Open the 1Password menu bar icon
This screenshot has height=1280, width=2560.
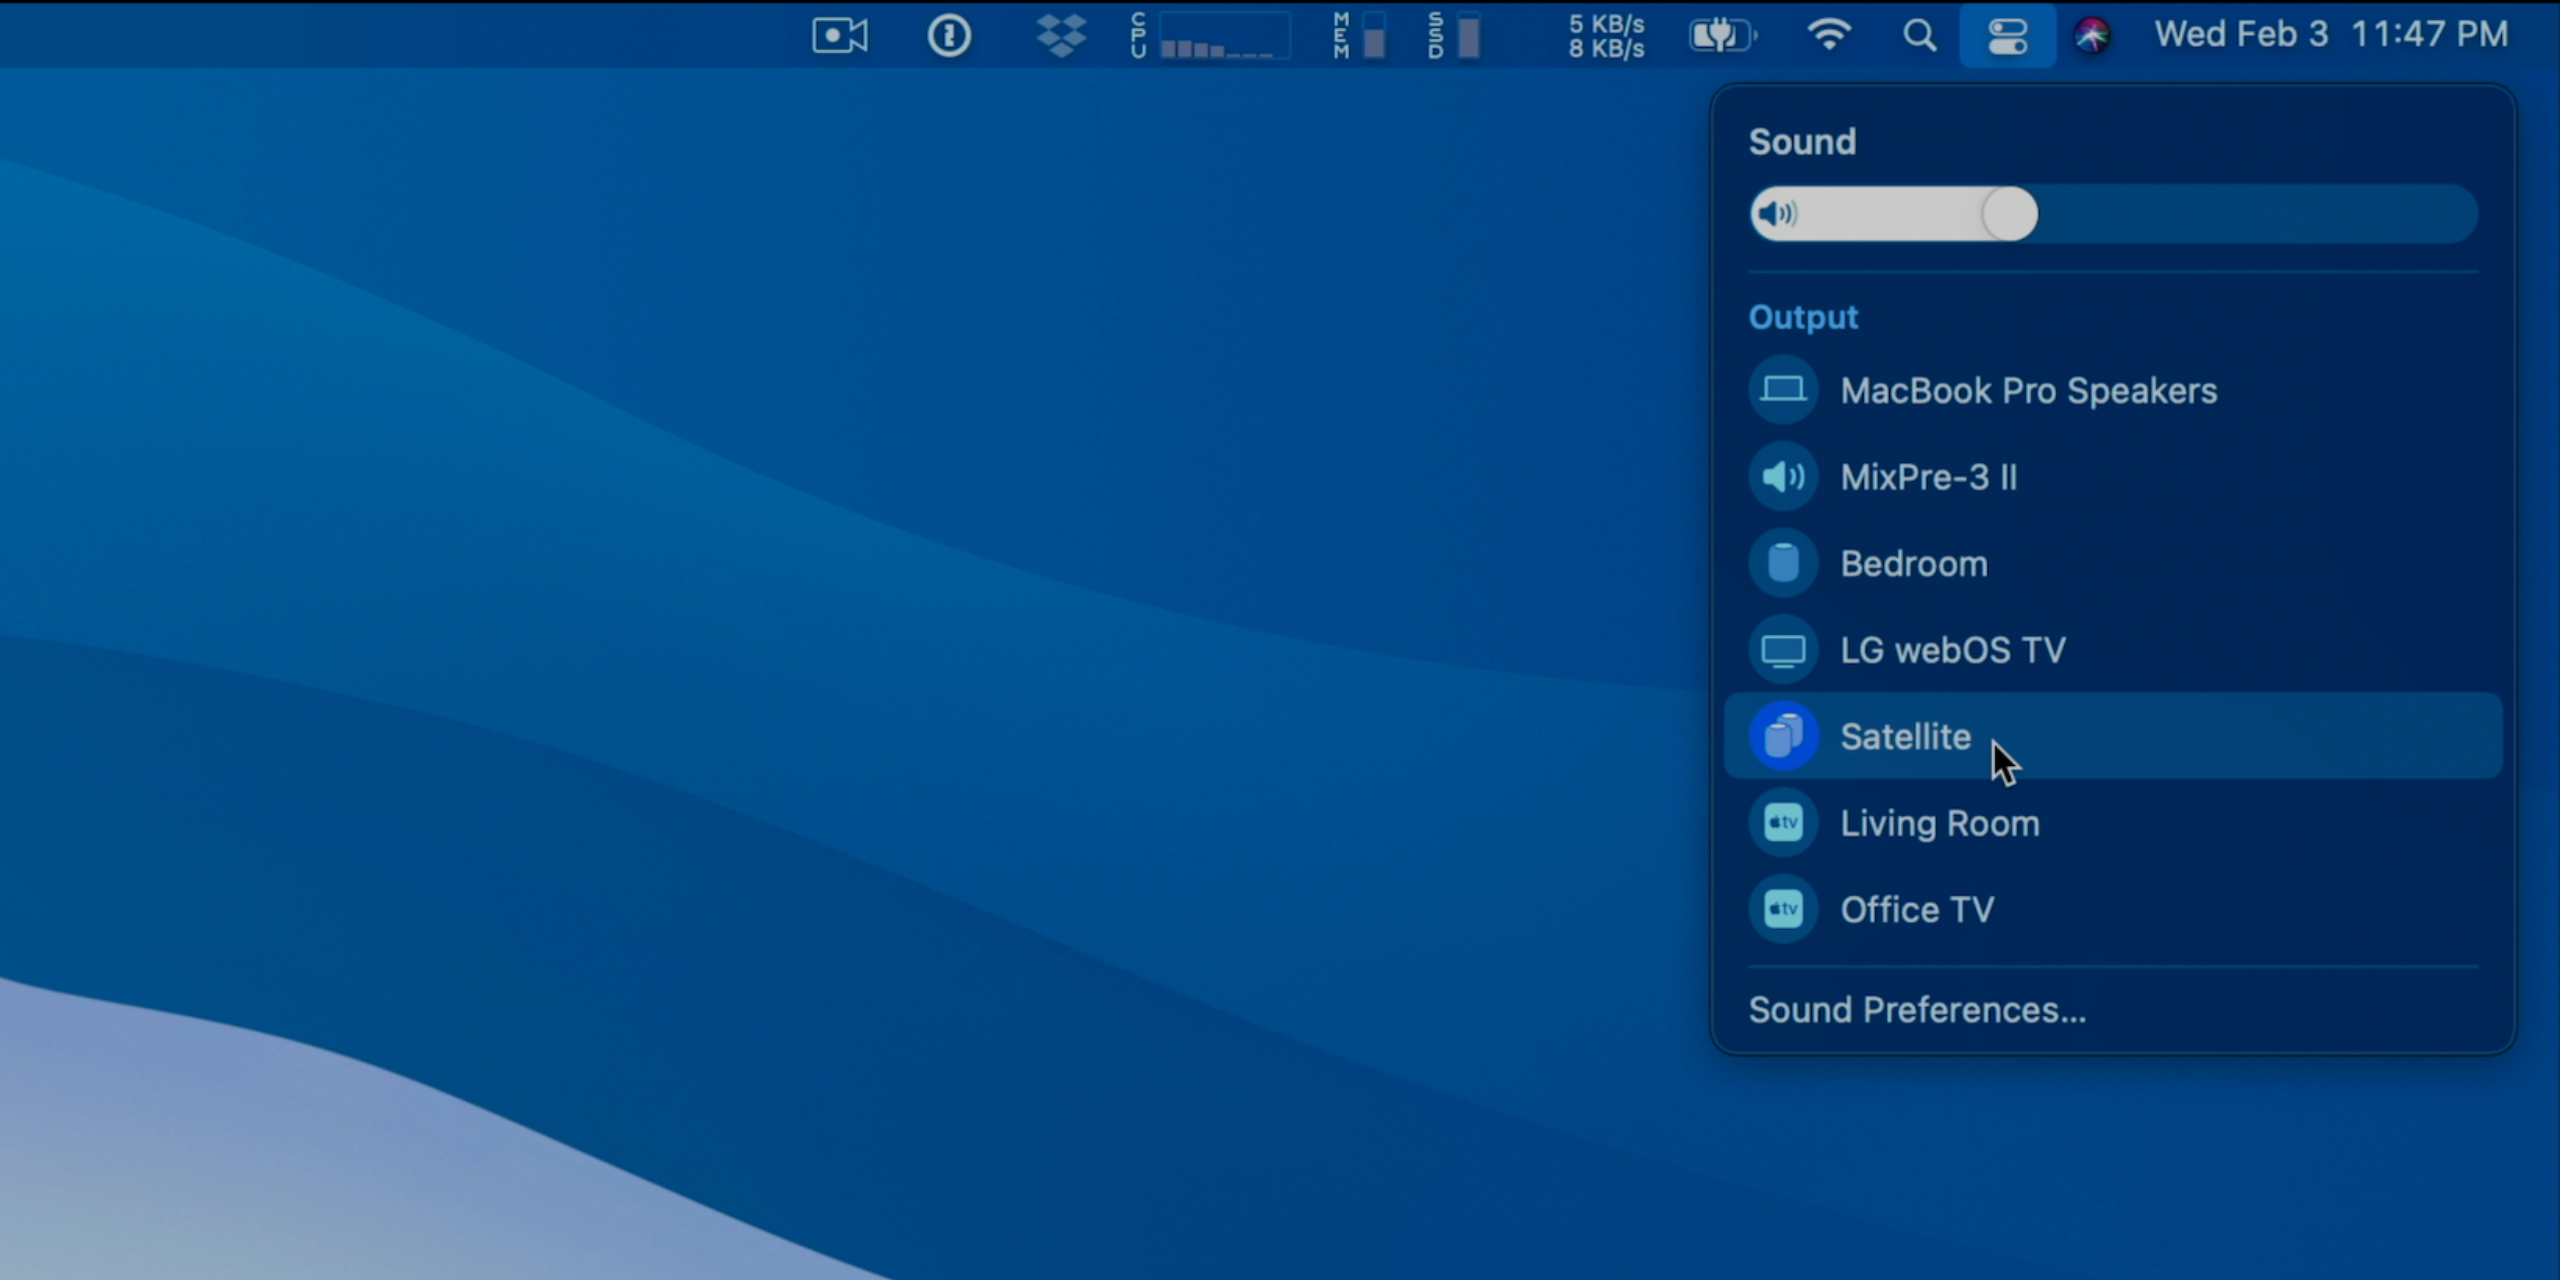pos(948,36)
